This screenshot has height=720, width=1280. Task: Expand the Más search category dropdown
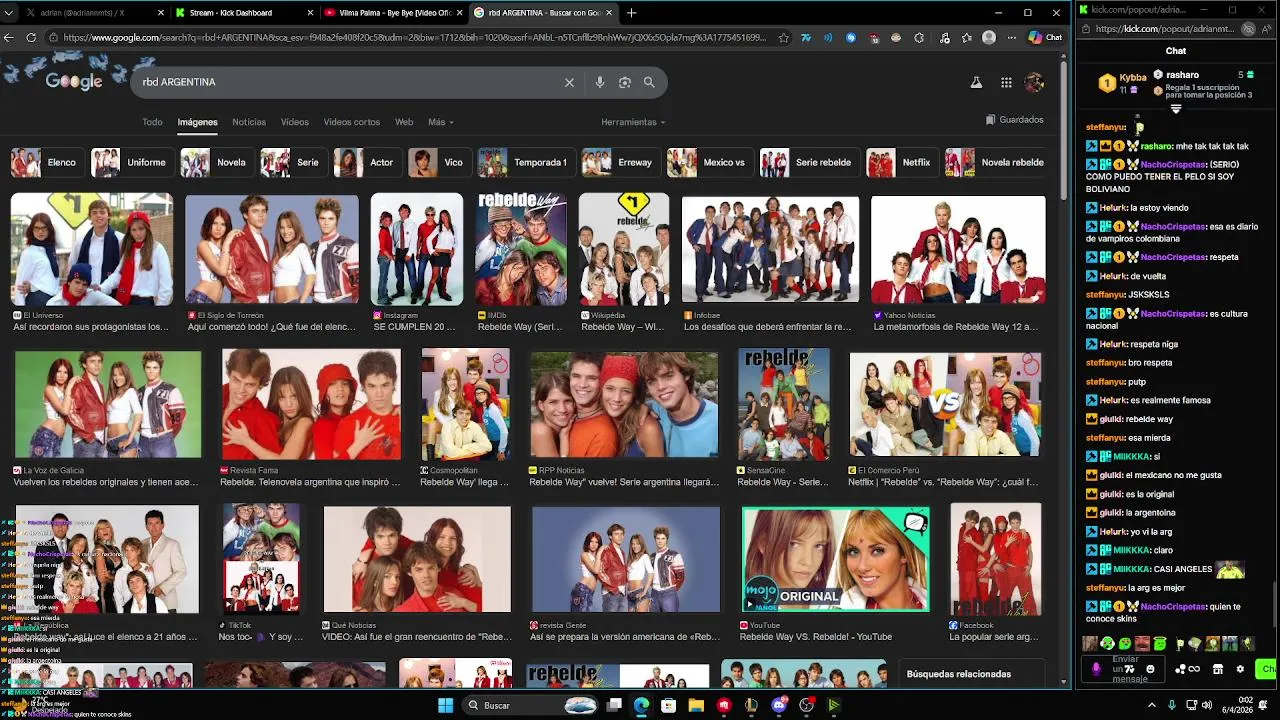pos(441,122)
